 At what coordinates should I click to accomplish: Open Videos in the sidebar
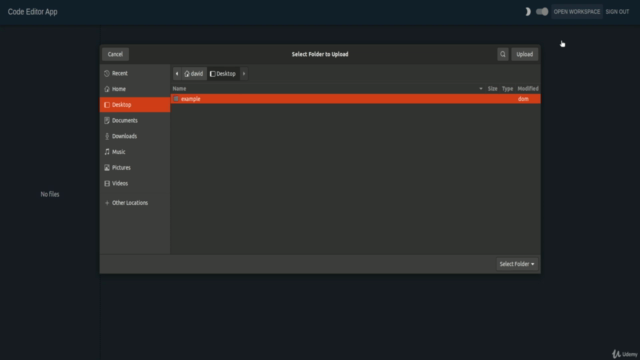tap(135, 184)
